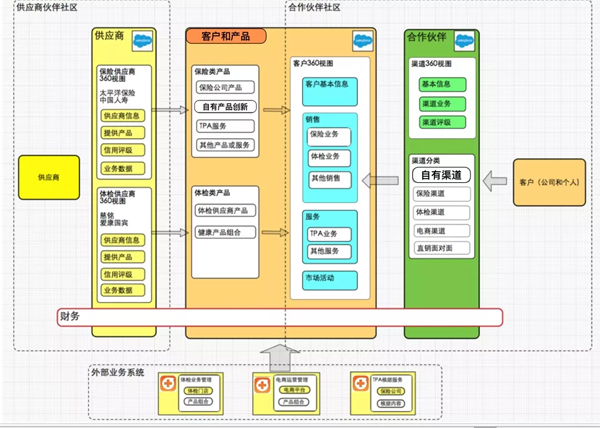The height and width of the screenshot is (428, 600).
Task: Select the 健康产品组合 item
Action: (x=227, y=232)
